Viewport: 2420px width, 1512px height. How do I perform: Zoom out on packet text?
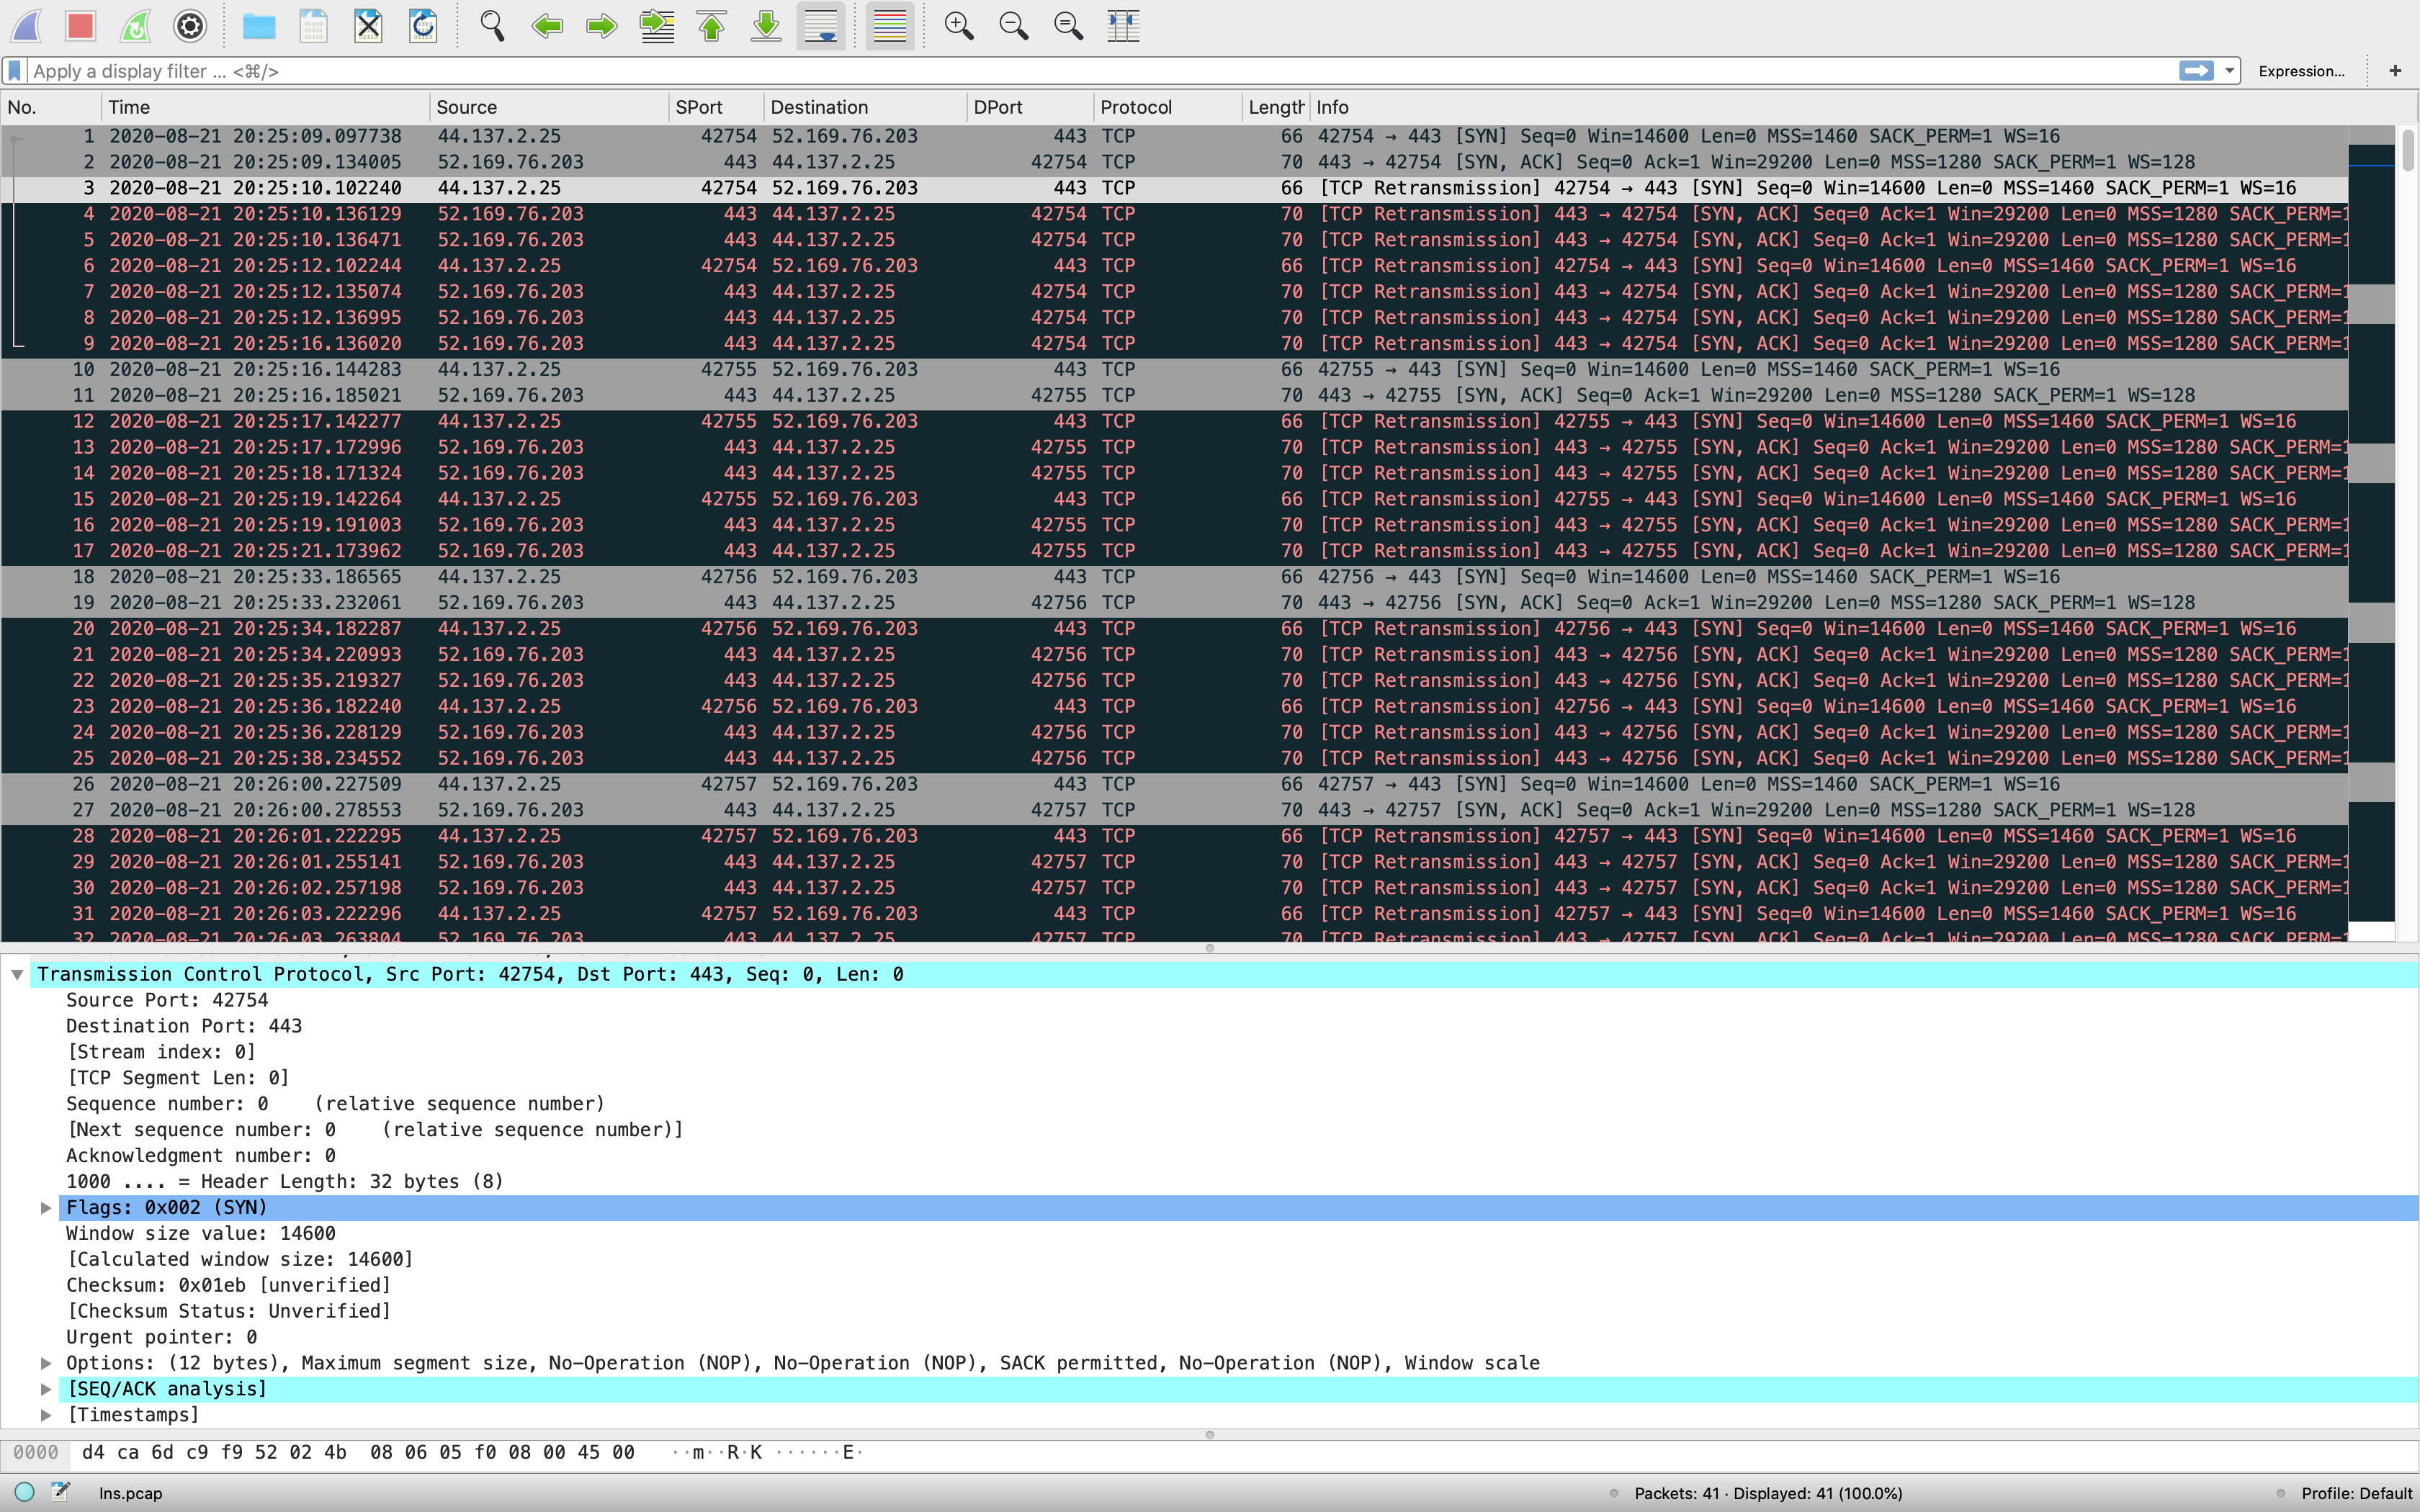pyautogui.click(x=1014, y=26)
